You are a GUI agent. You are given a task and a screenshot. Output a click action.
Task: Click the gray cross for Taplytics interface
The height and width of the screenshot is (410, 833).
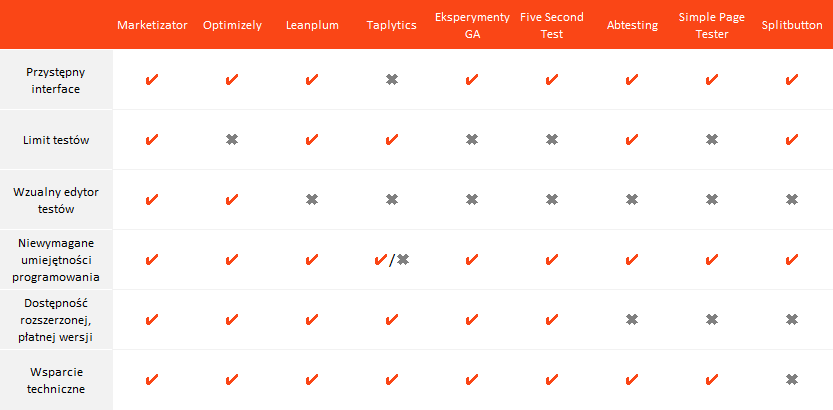coord(392,80)
